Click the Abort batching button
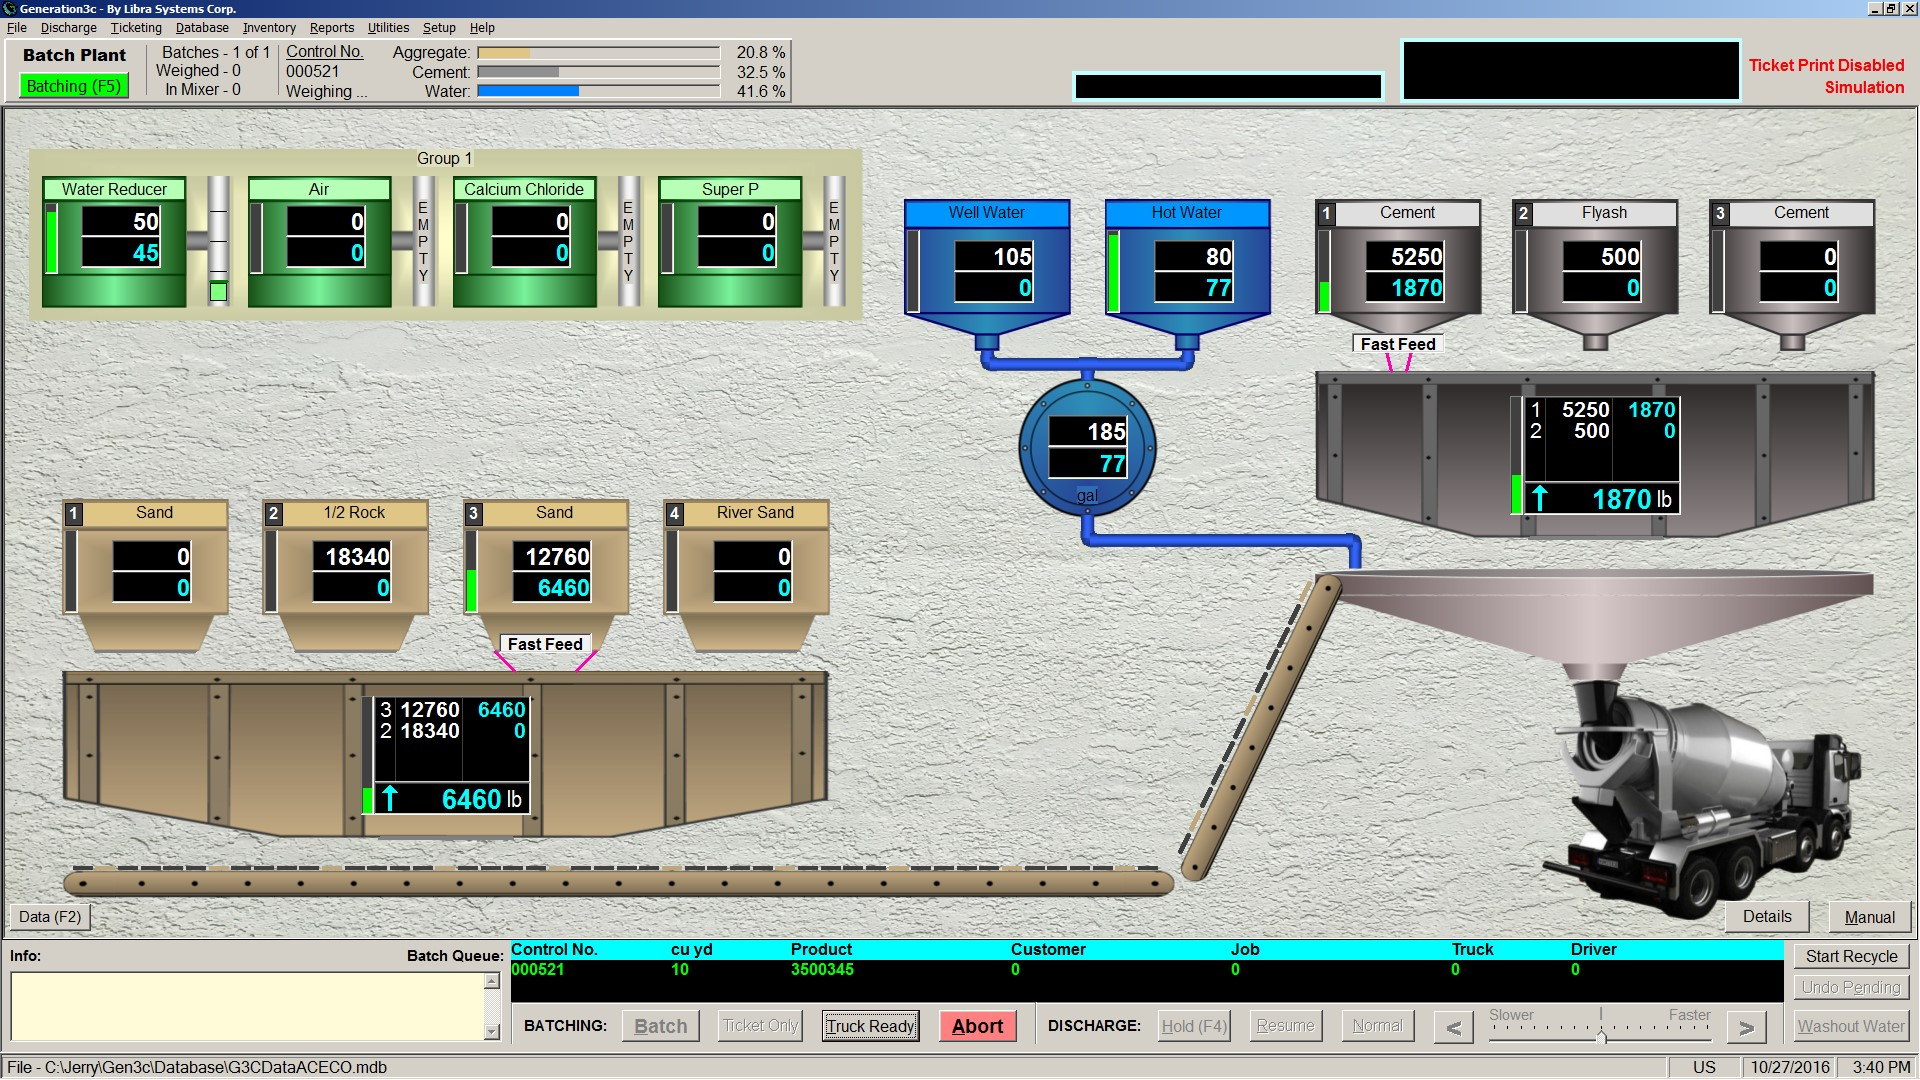The width and height of the screenshot is (1920, 1080). click(977, 1026)
